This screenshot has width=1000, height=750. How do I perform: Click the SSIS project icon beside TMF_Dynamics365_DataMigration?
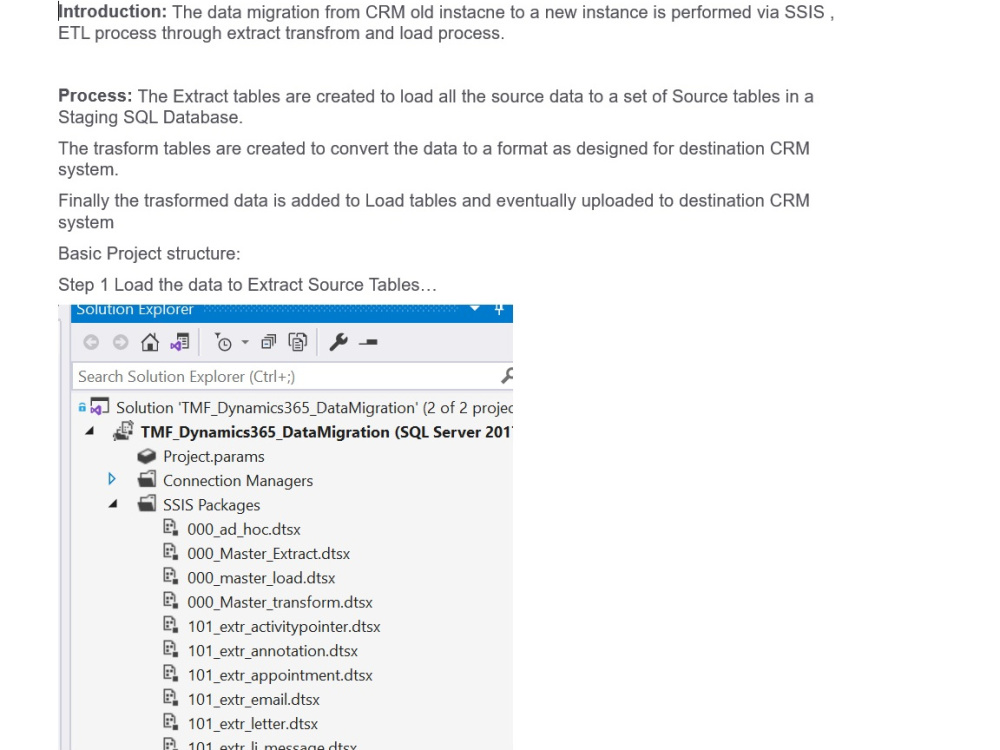123,431
